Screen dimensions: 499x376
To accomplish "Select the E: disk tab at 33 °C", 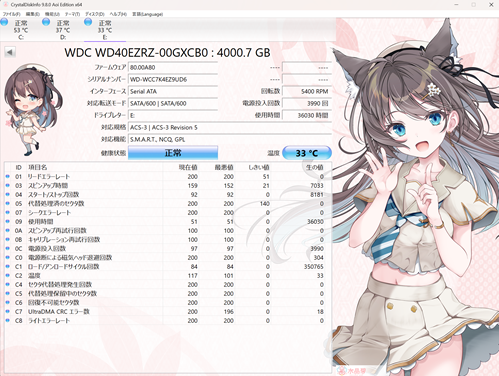I will 105,30.
